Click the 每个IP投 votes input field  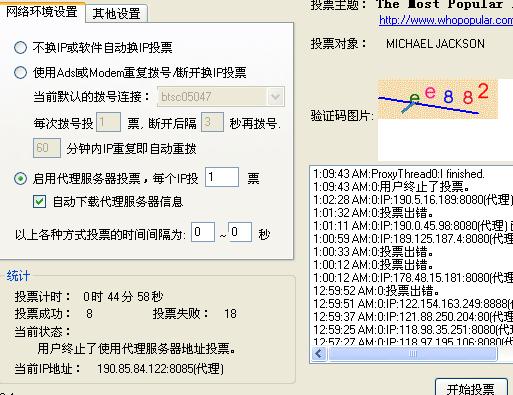click(x=222, y=177)
